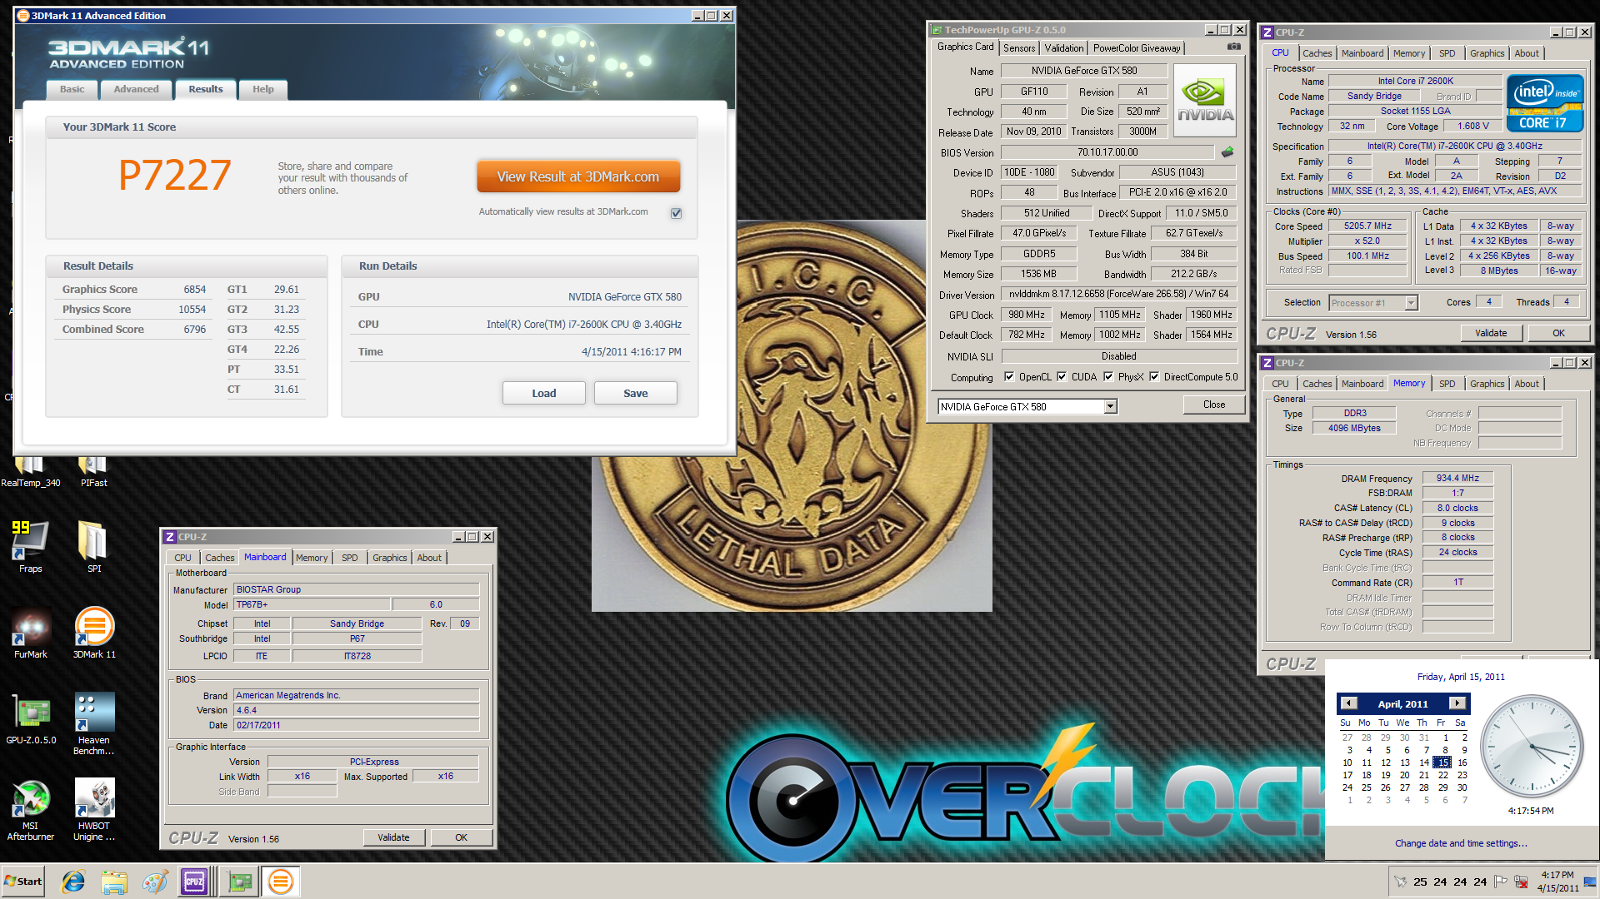Click the April, 2011 calendar header
The width and height of the screenshot is (1600, 899).
tap(1403, 704)
